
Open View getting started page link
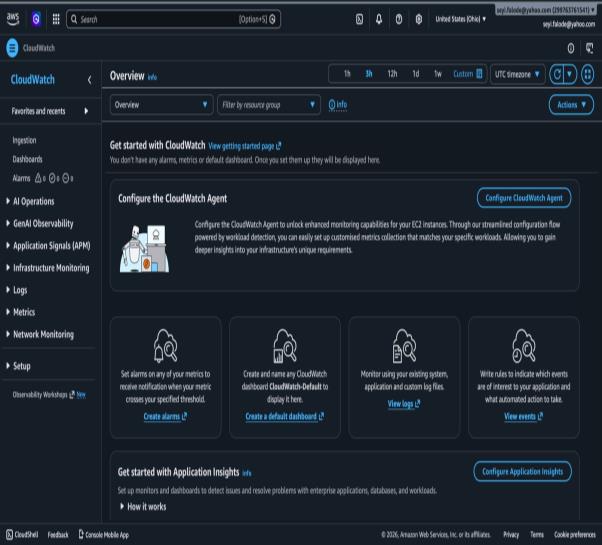pos(245,146)
